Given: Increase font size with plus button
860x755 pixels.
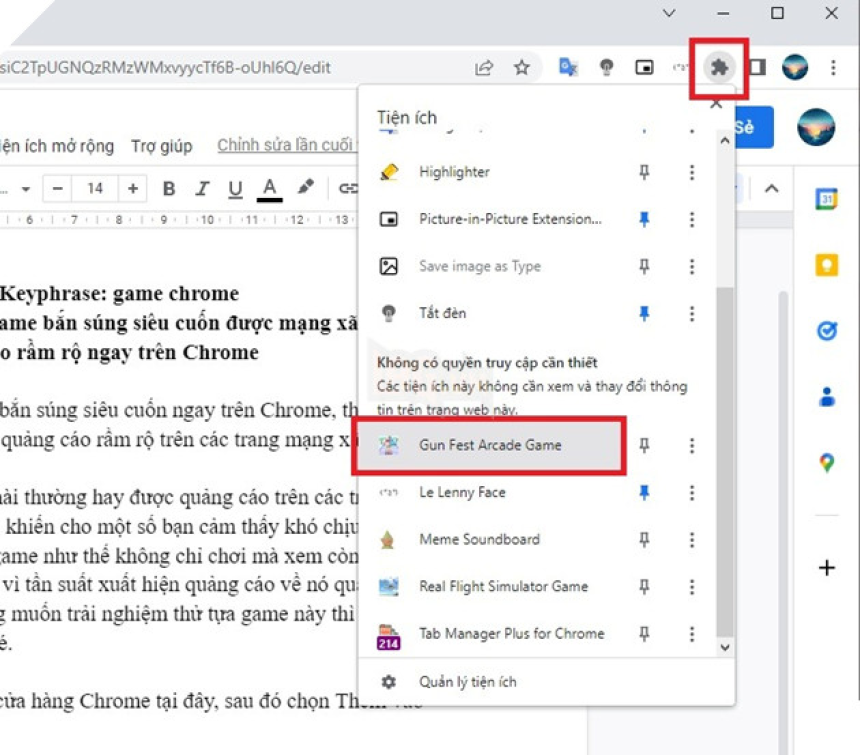Looking at the screenshot, I should pyautogui.click(x=133, y=189).
